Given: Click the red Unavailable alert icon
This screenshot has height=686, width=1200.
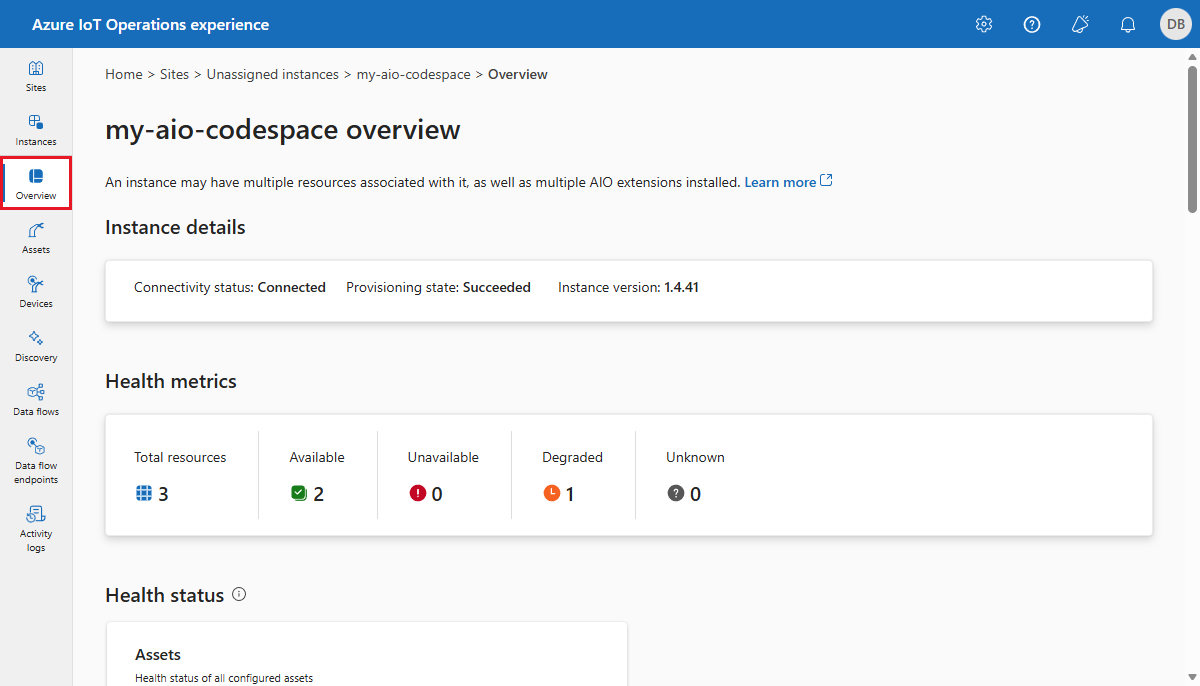Looking at the screenshot, I should (x=417, y=493).
